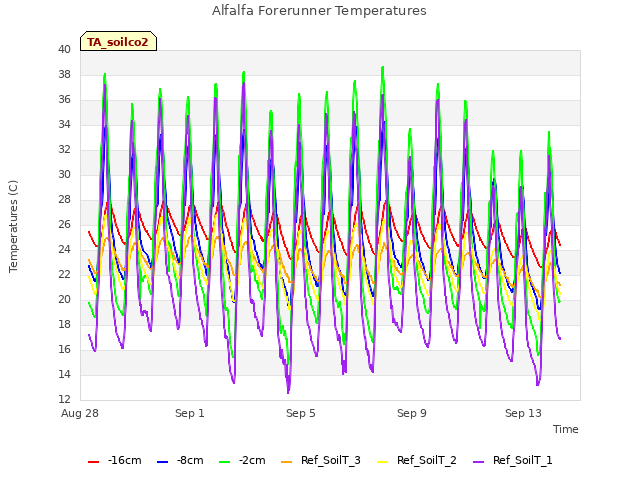Click the Sep 1 x-axis tick label
The width and height of the screenshot is (640, 480).
190,413
